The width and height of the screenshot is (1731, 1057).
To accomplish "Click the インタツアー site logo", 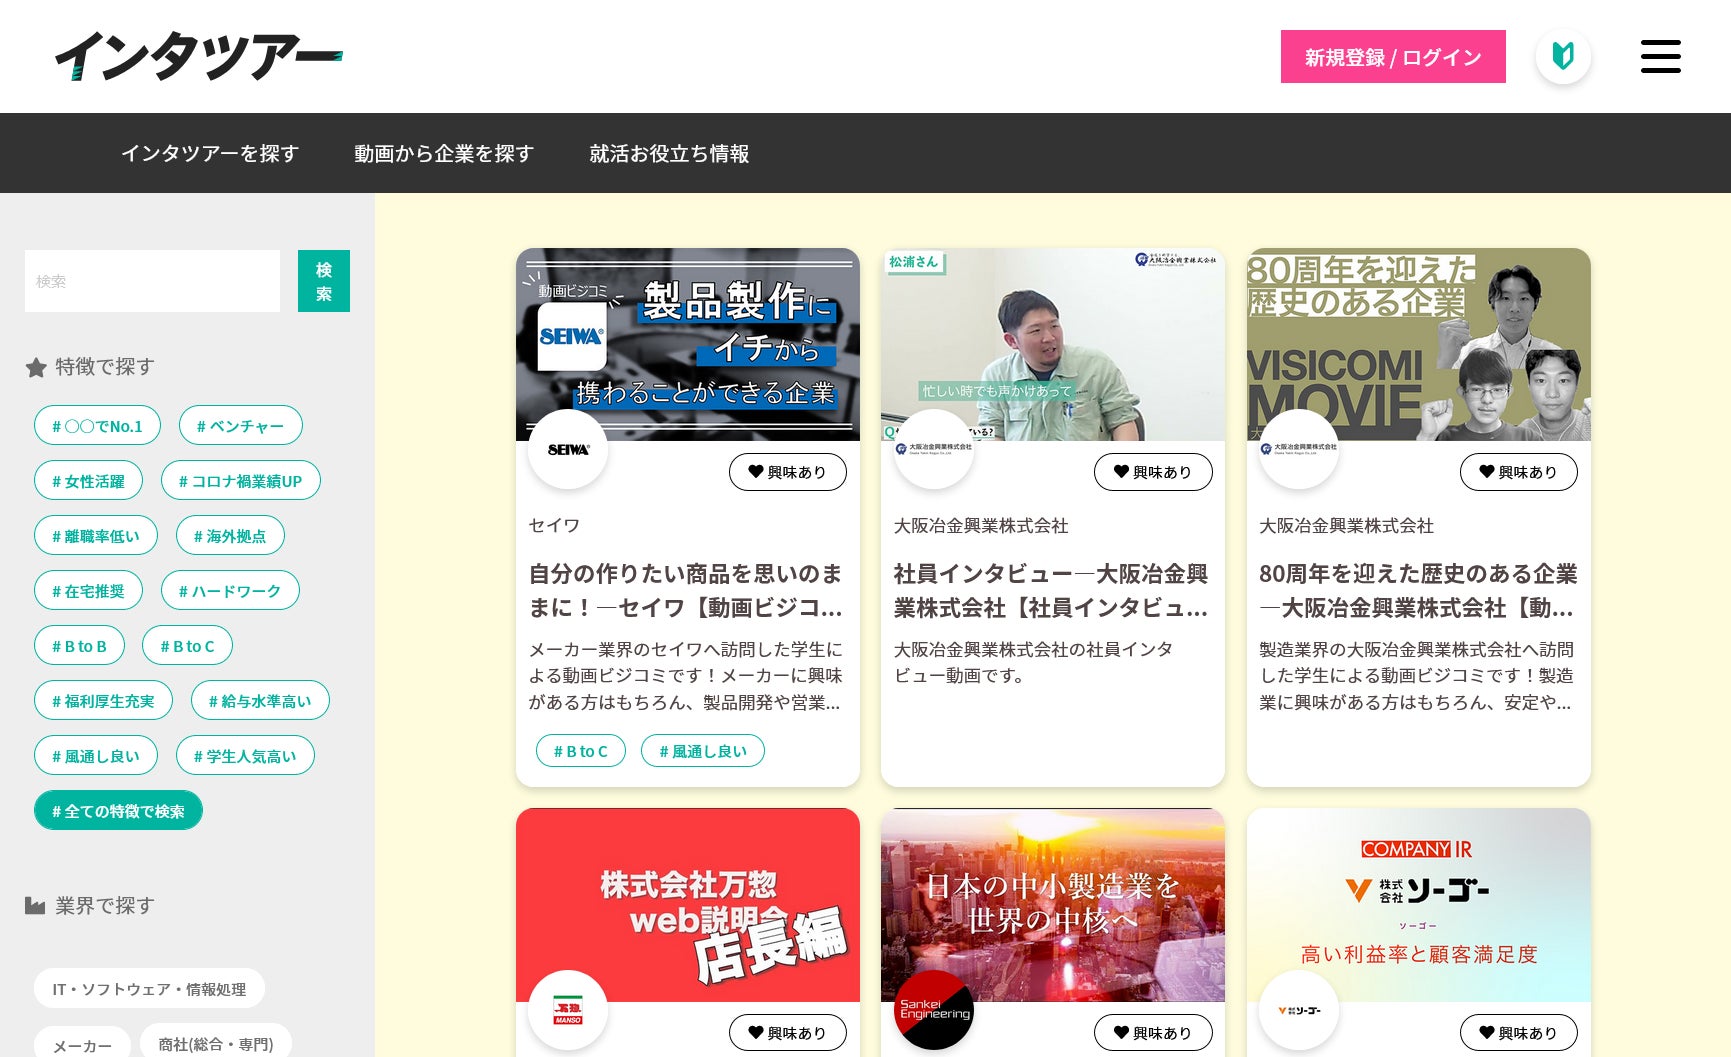I will (198, 56).
